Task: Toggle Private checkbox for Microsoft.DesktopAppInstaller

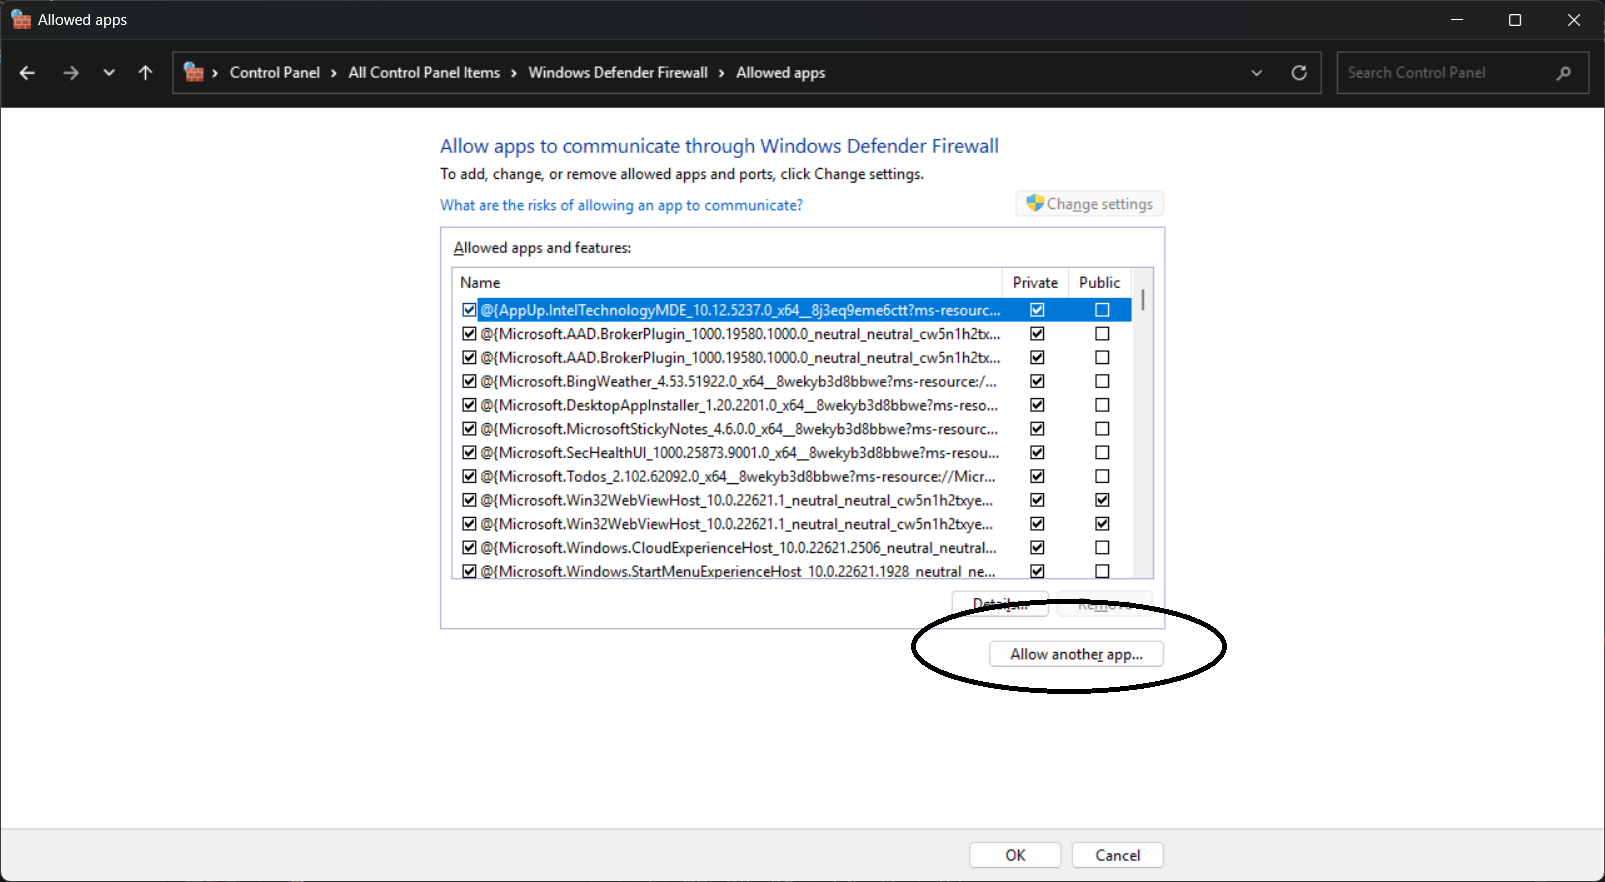Action: pyautogui.click(x=1037, y=405)
